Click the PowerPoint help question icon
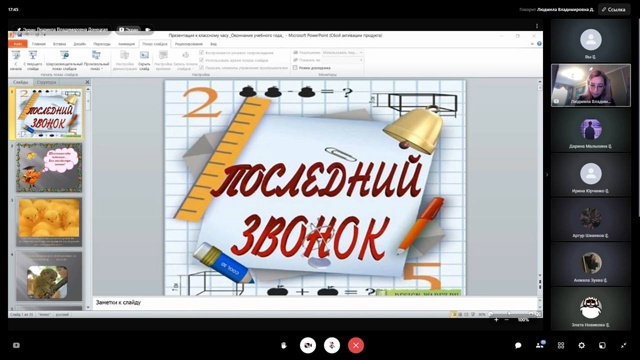 [x=539, y=44]
